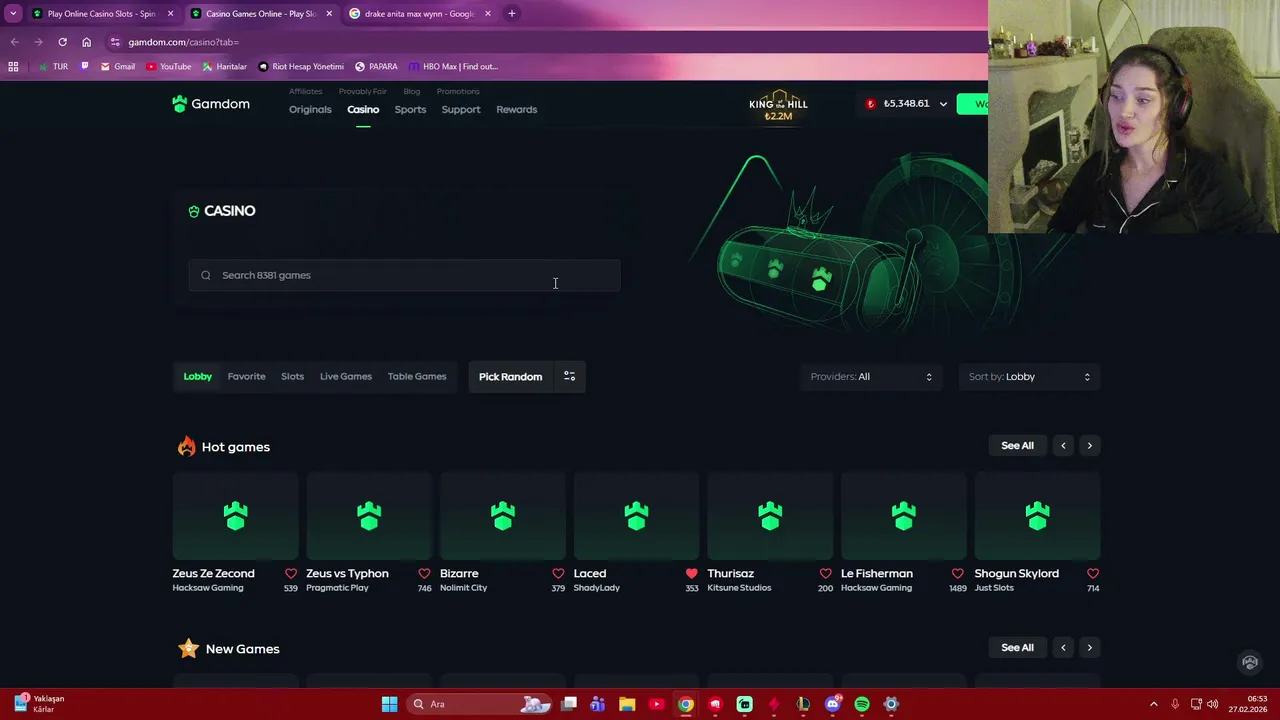1280x720 pixels.
Task: Show previous Hot games with left arrow
Action: (1063, 446)
